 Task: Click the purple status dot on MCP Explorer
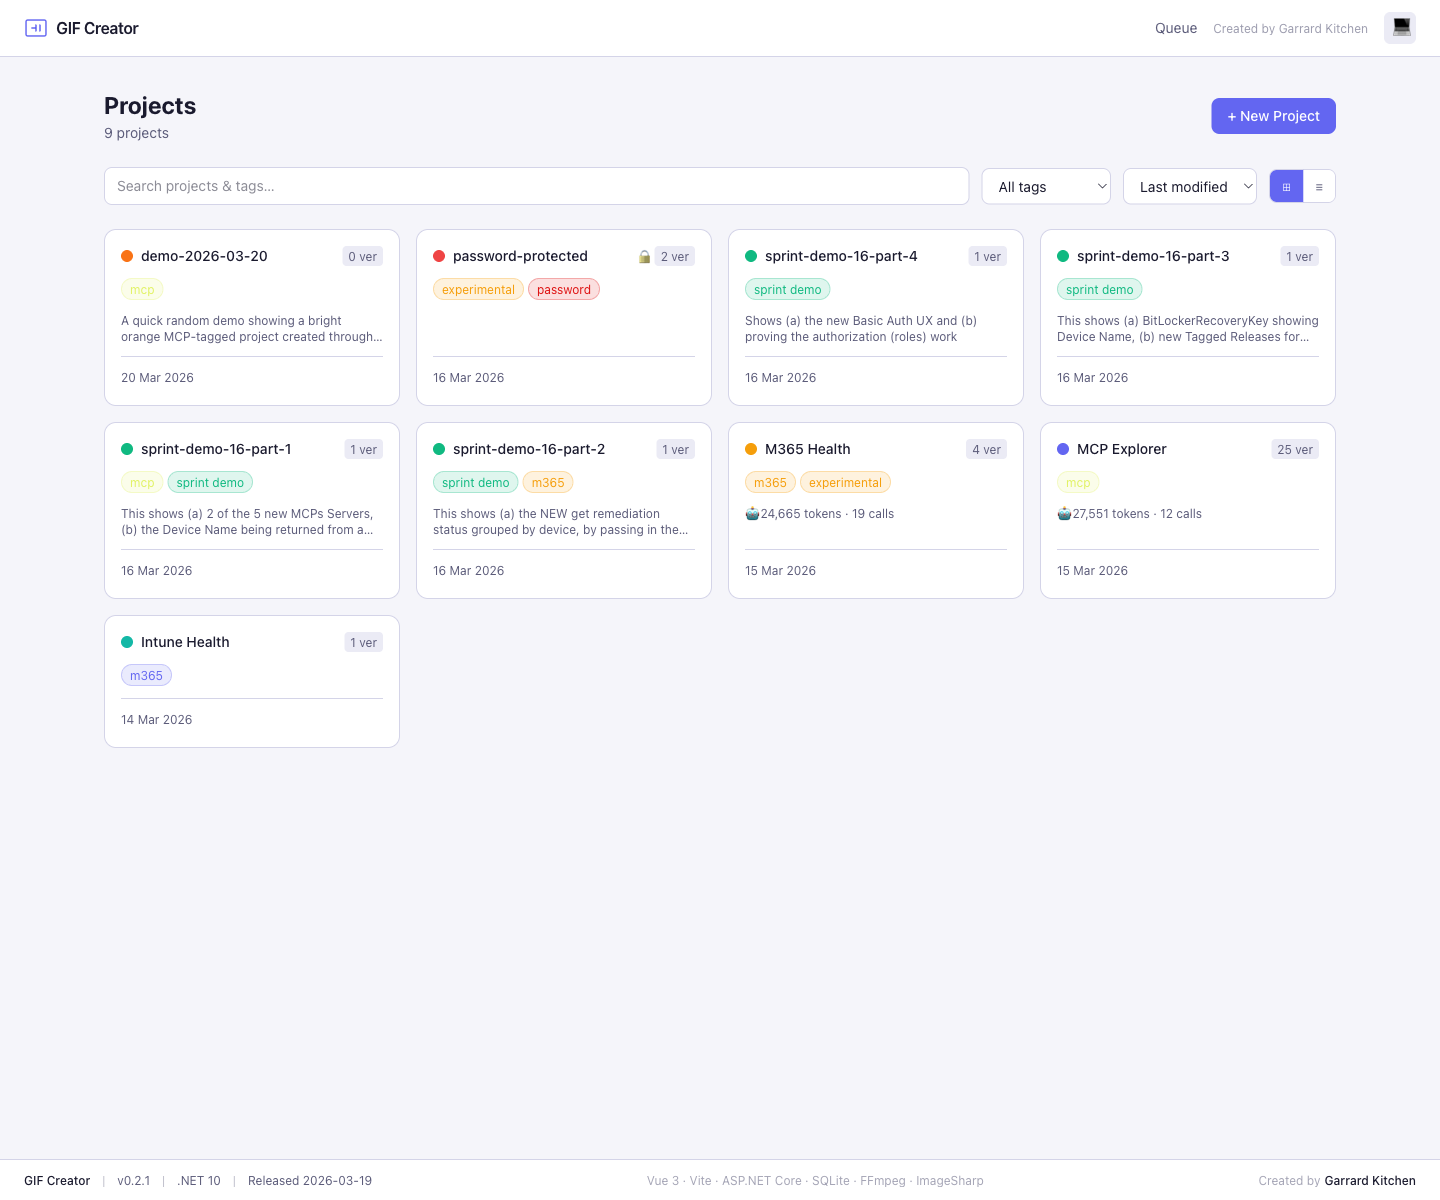point(1063,449)
